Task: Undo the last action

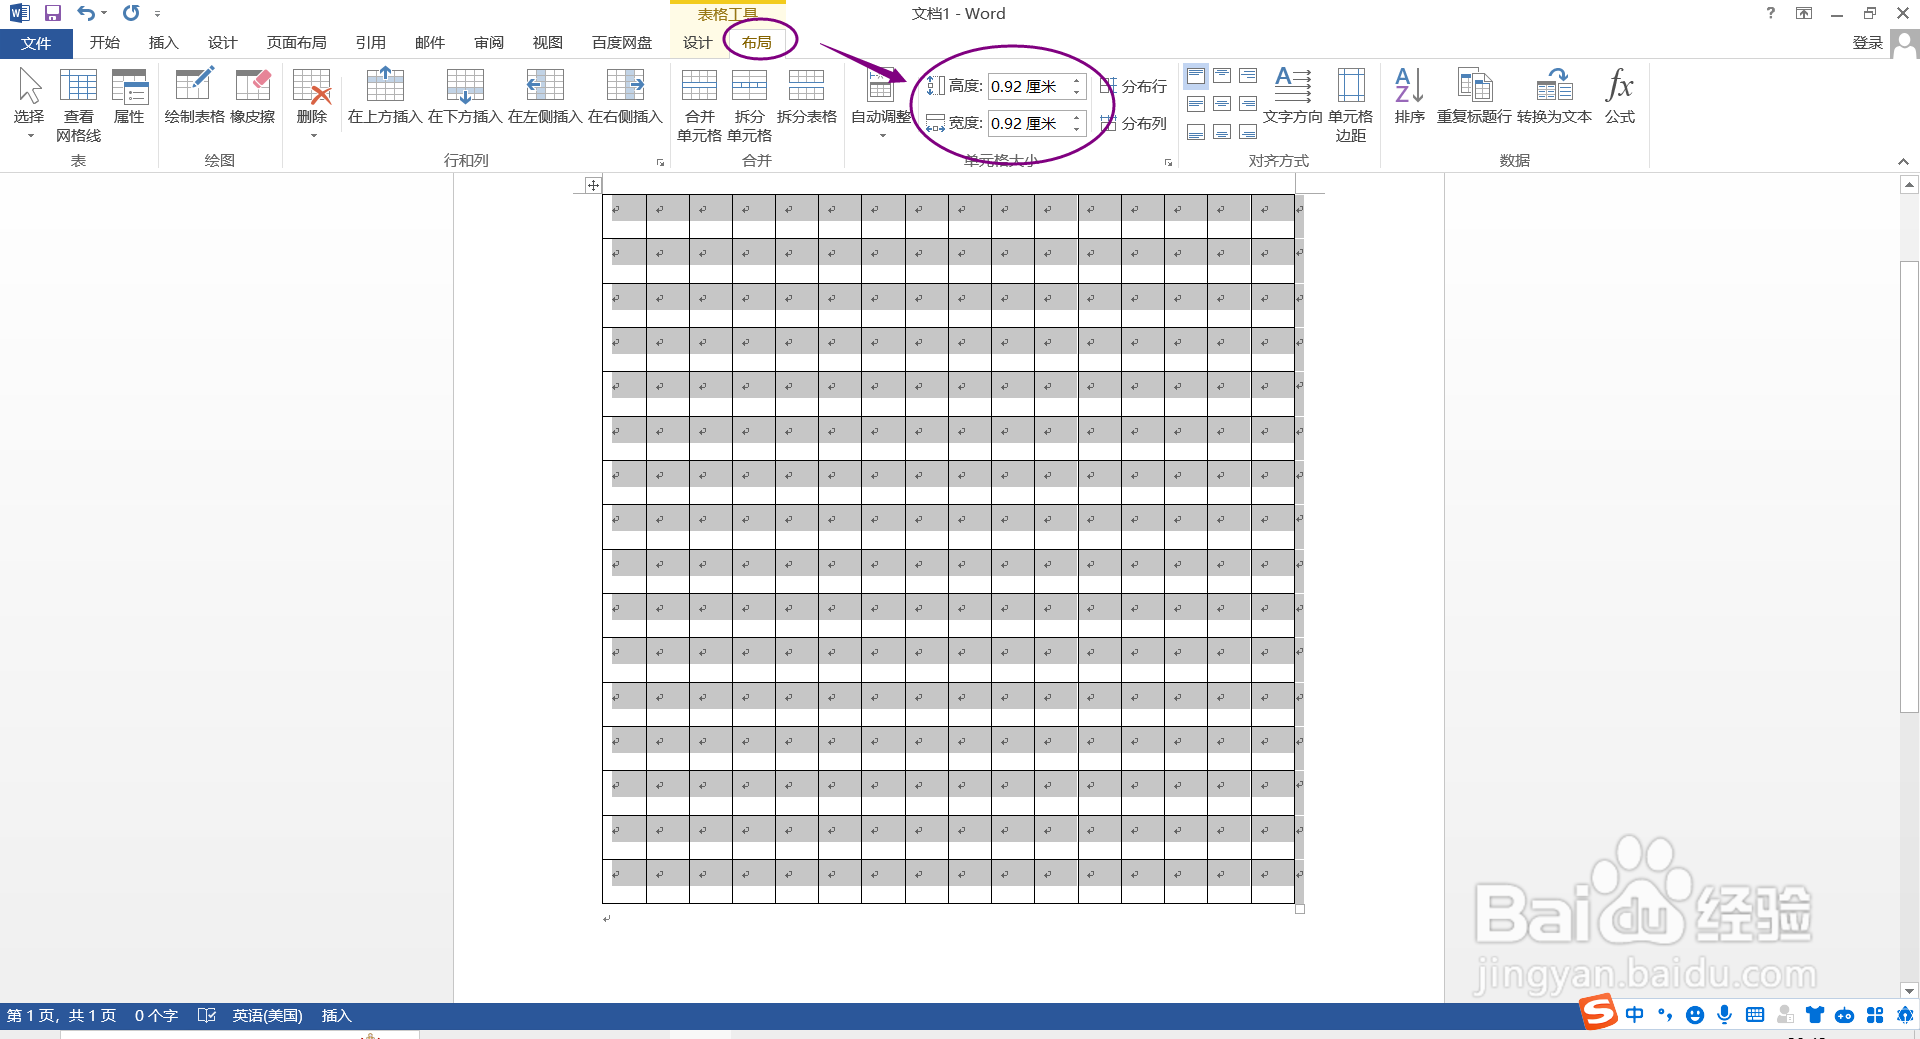Action: click(x=86, y=13)
